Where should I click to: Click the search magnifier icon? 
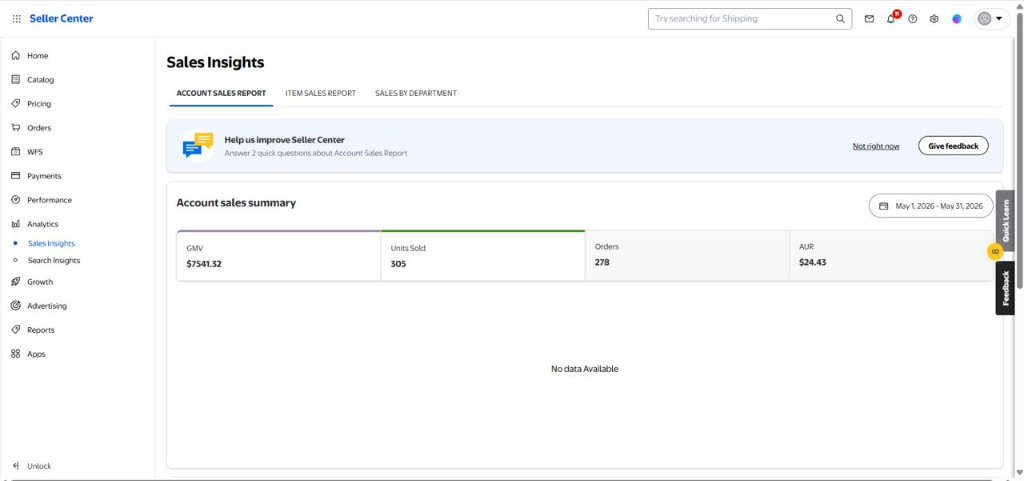click(x=840, y=19)
